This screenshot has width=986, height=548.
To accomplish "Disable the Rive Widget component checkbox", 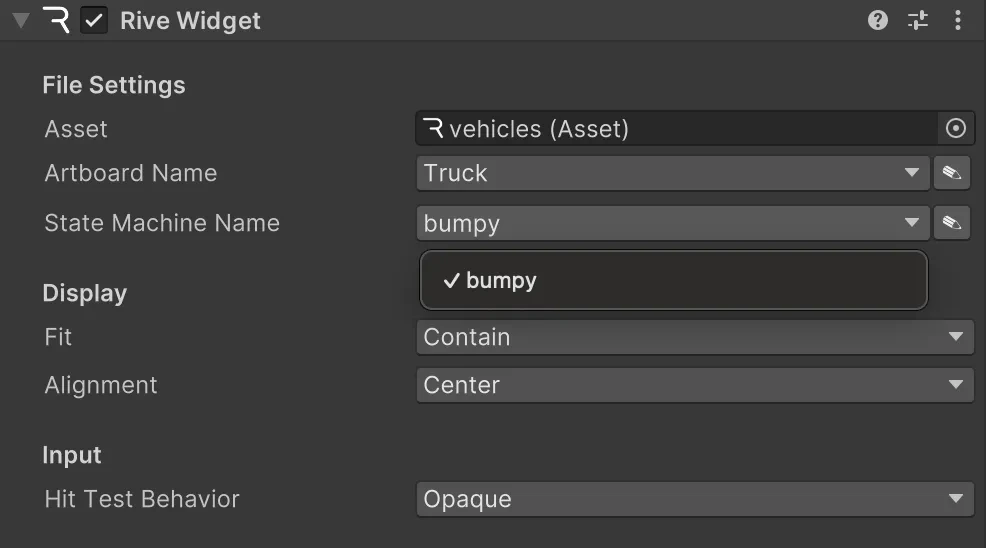I will 94,21.
